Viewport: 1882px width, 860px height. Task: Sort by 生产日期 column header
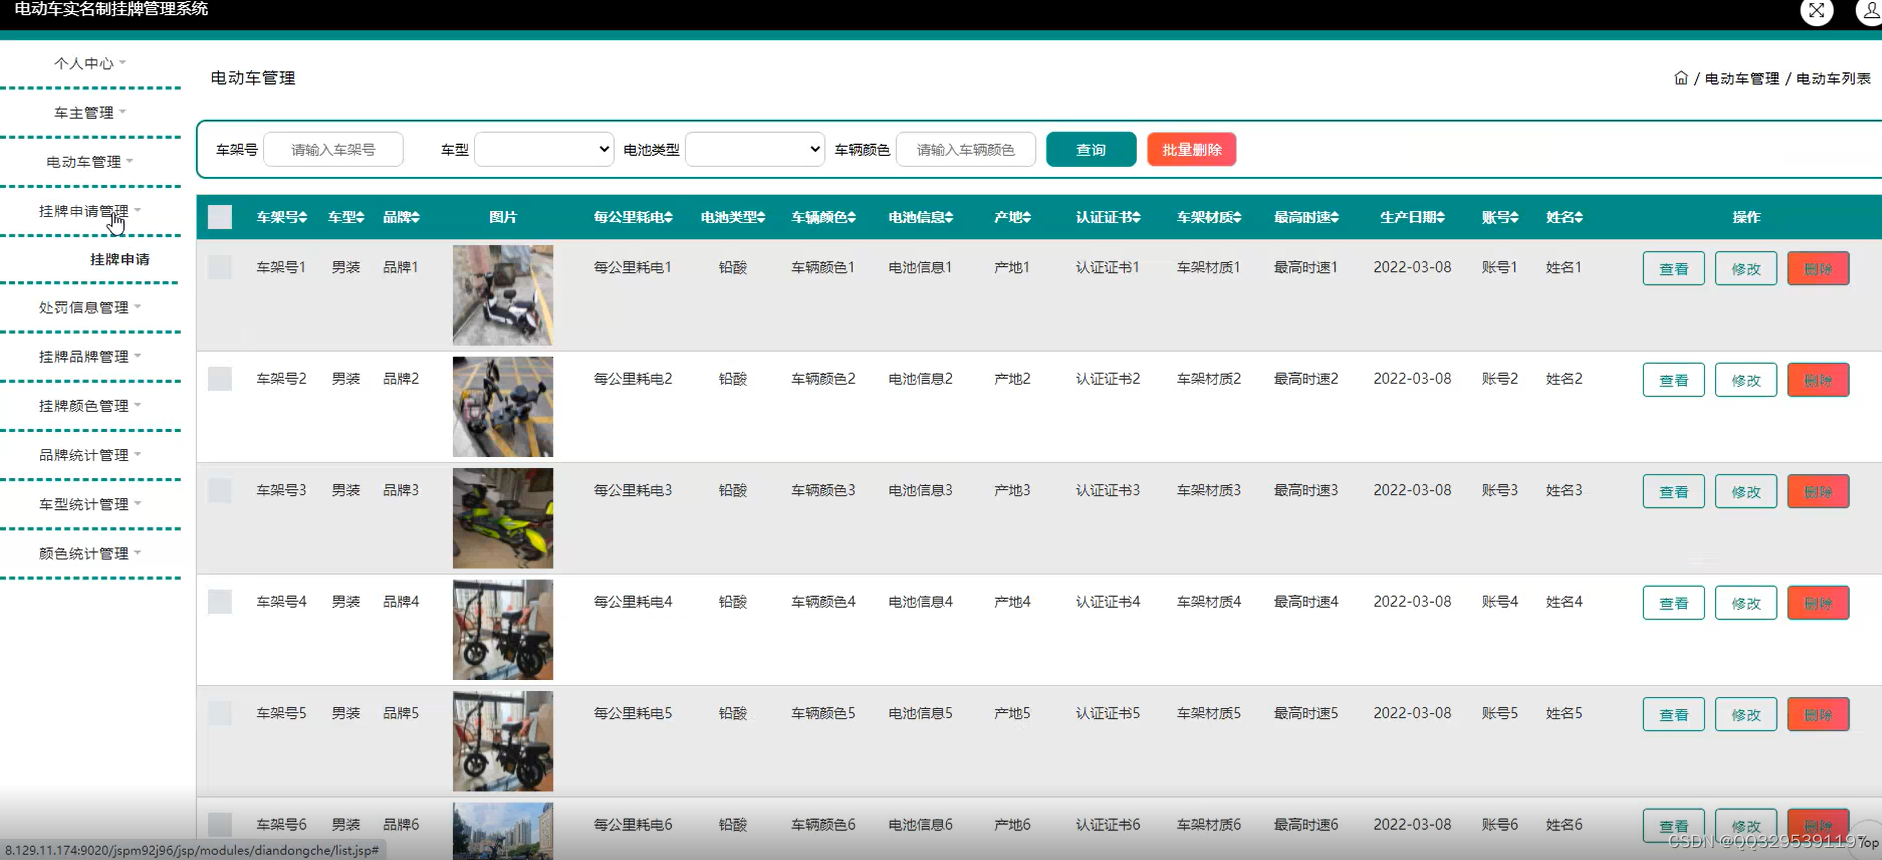point(1412,217)
